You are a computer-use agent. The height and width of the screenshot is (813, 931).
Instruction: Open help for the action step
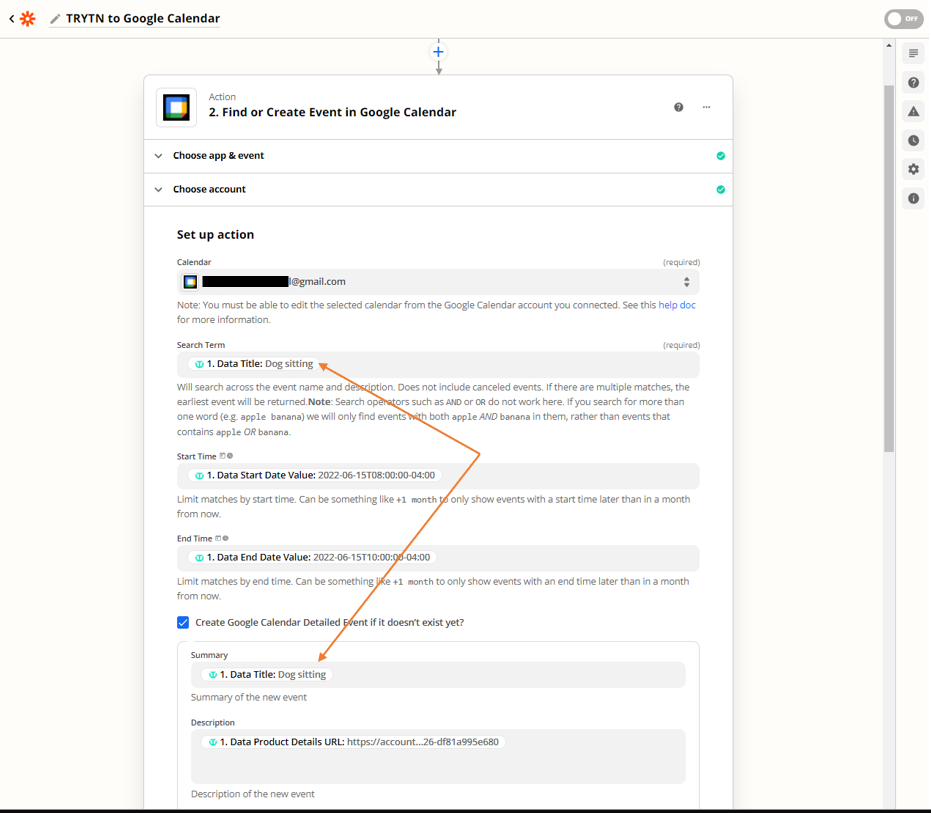pos(679,107)
